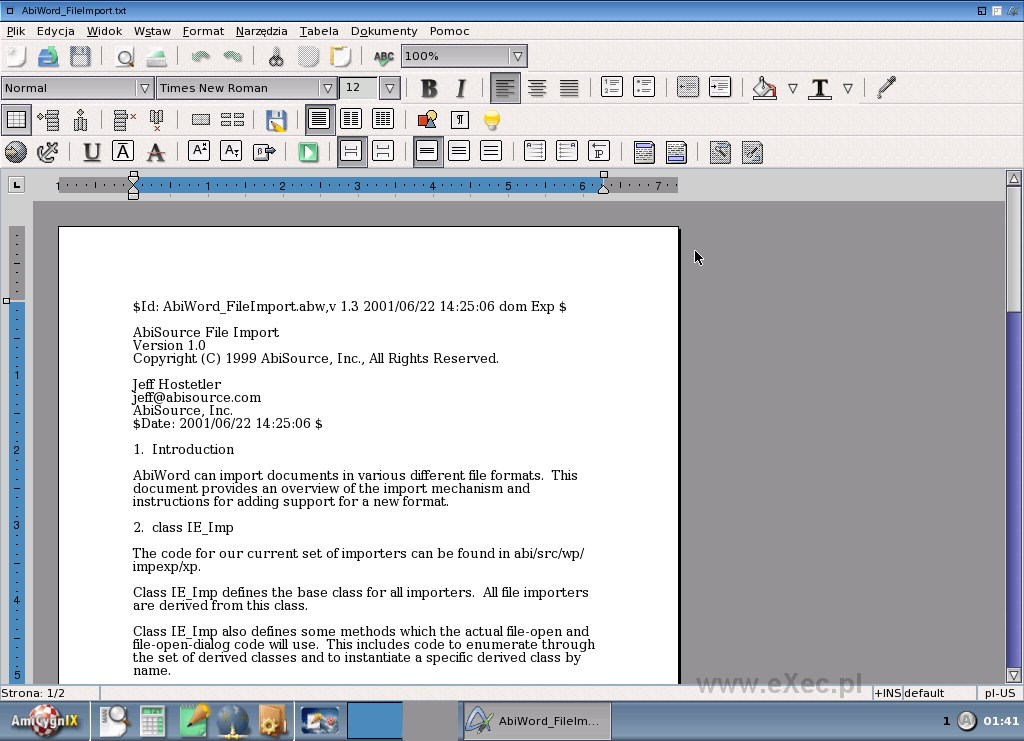This screenshot has height=741, width=1024.
Task: Open the Plik menu
Action: coord(16,31)
